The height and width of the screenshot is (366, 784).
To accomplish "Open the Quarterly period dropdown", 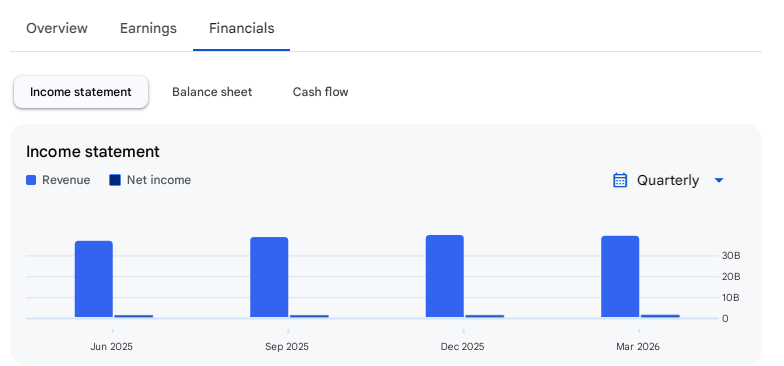I will [668, 180].
